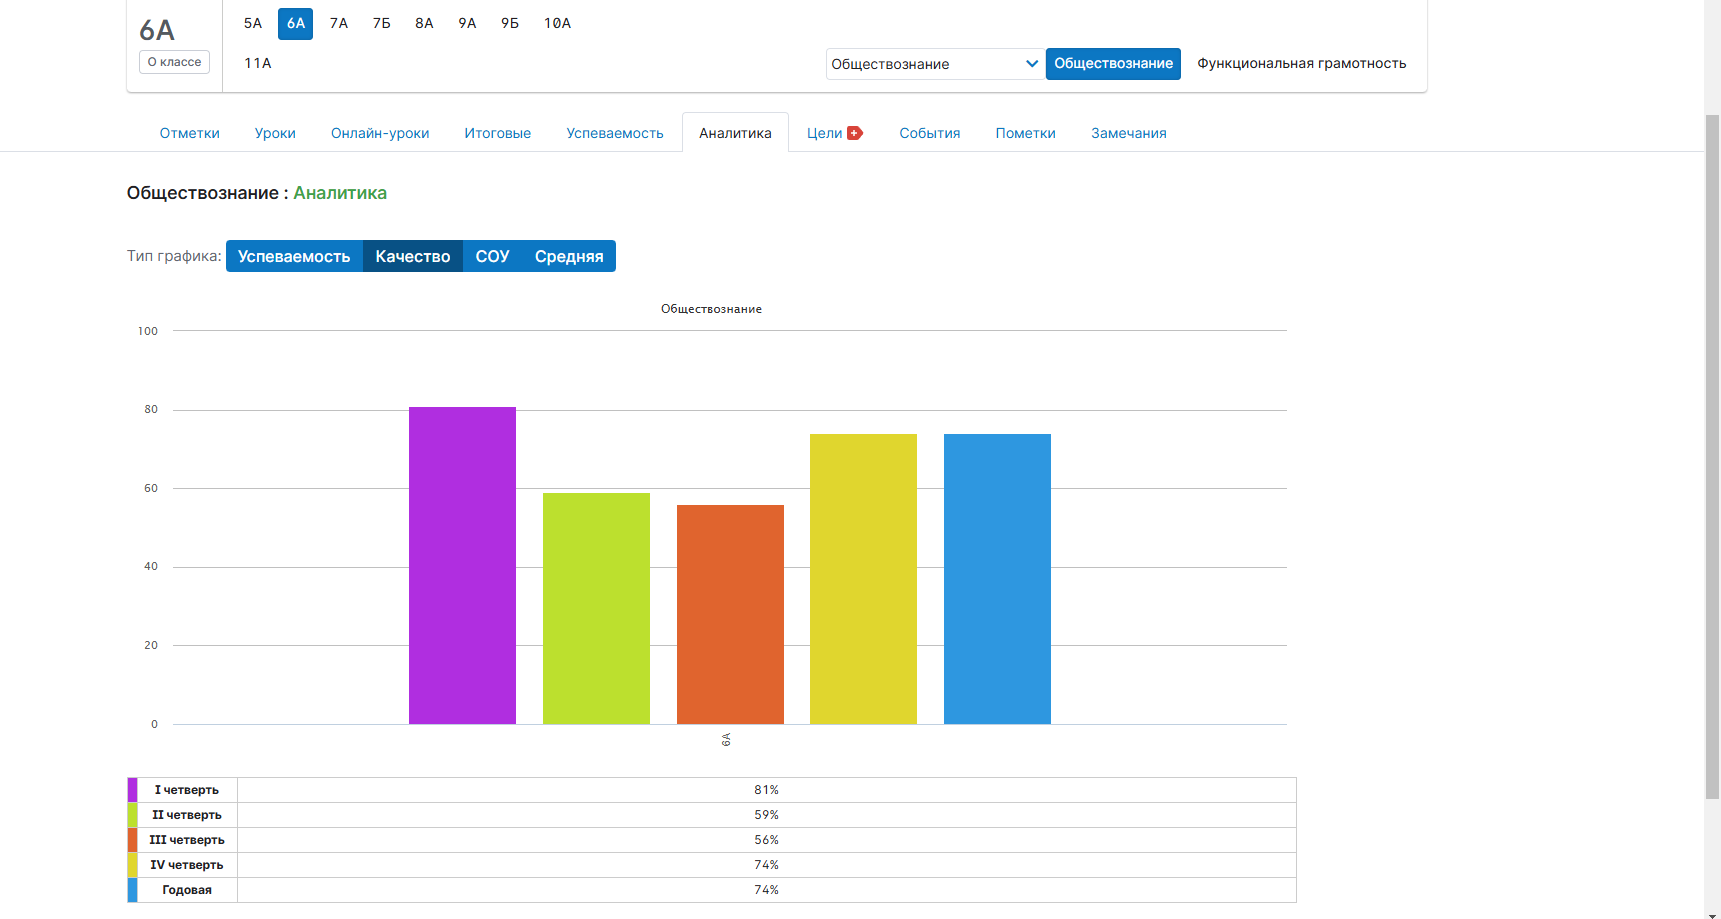Screen dimensions: 1721x919
Task: Click the blue Годовая bar
Action: point(997,579)
